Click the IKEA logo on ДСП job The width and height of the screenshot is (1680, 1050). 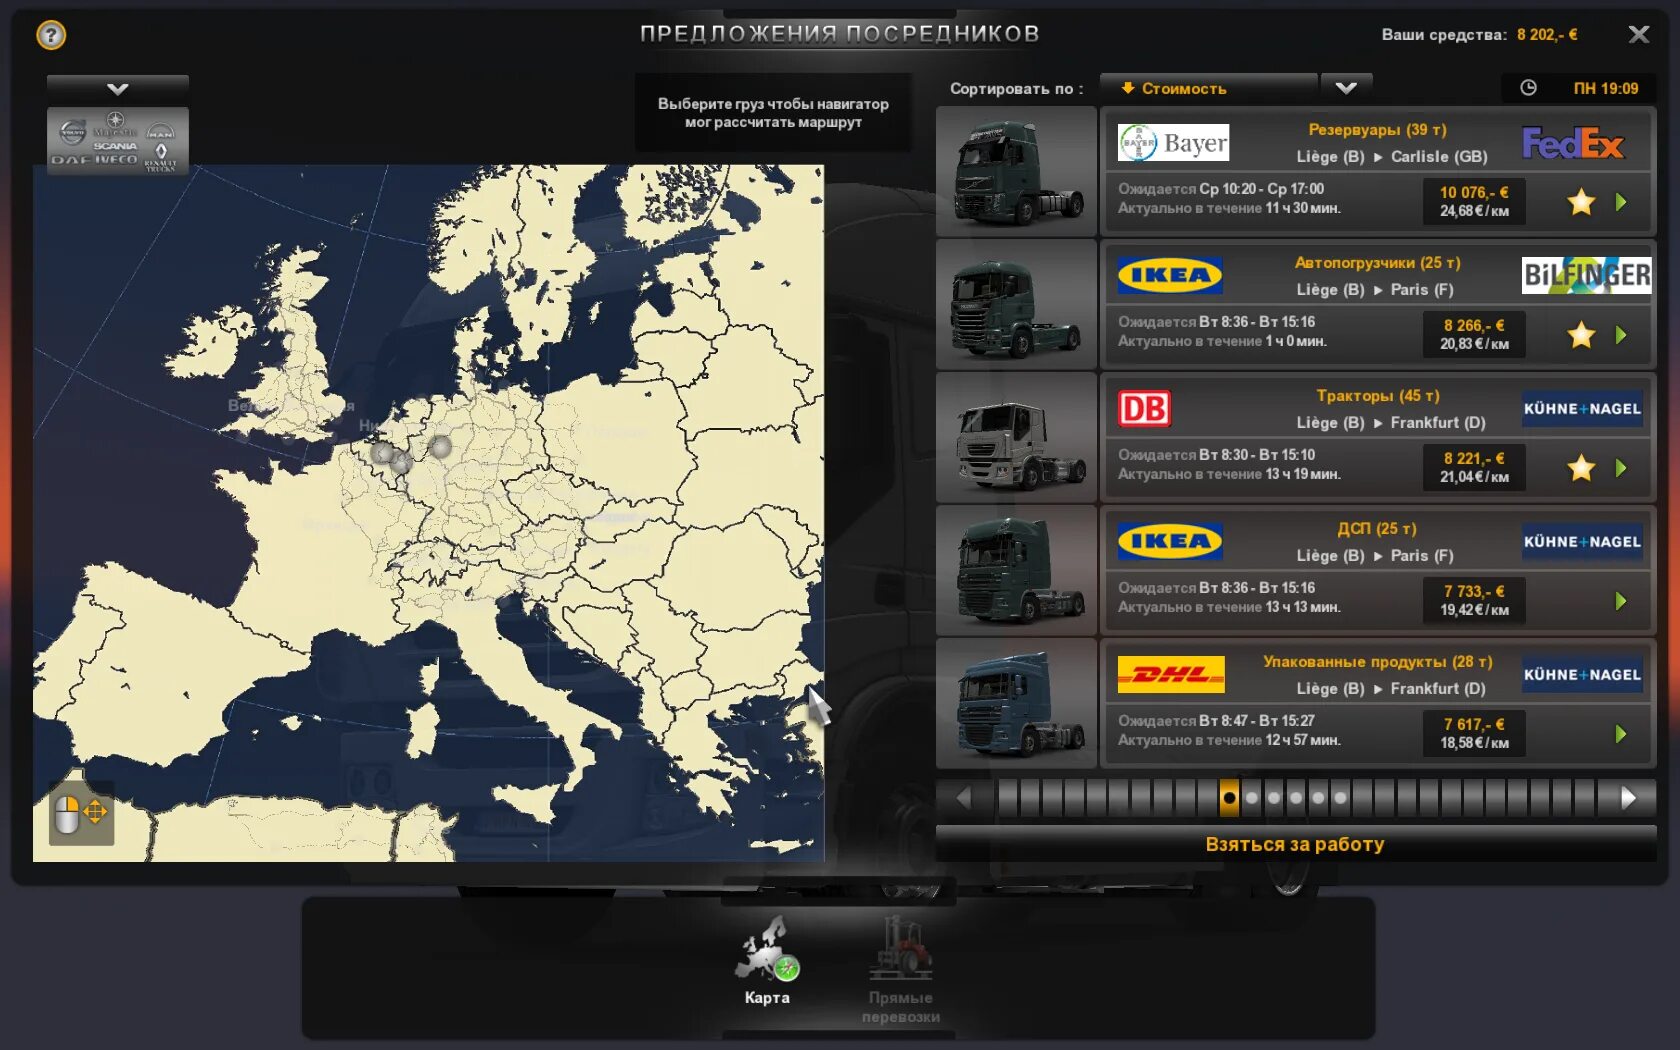pos(1170,542)
